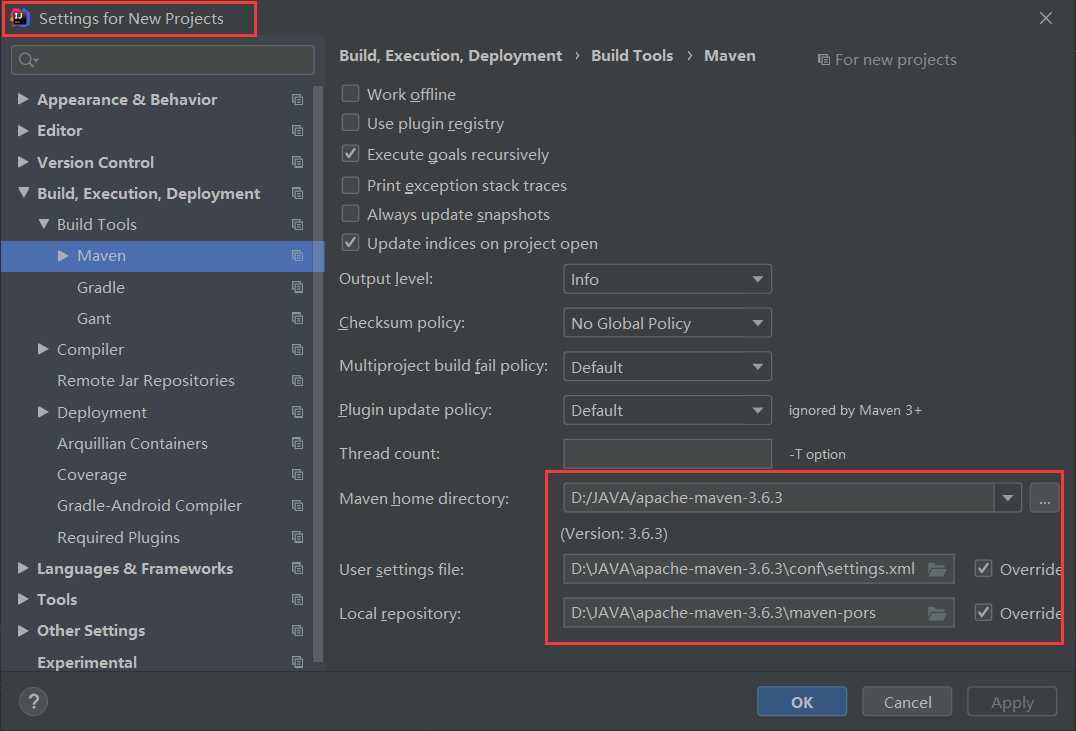Click project-level icon next to Gradle

(x=297, y=287)
